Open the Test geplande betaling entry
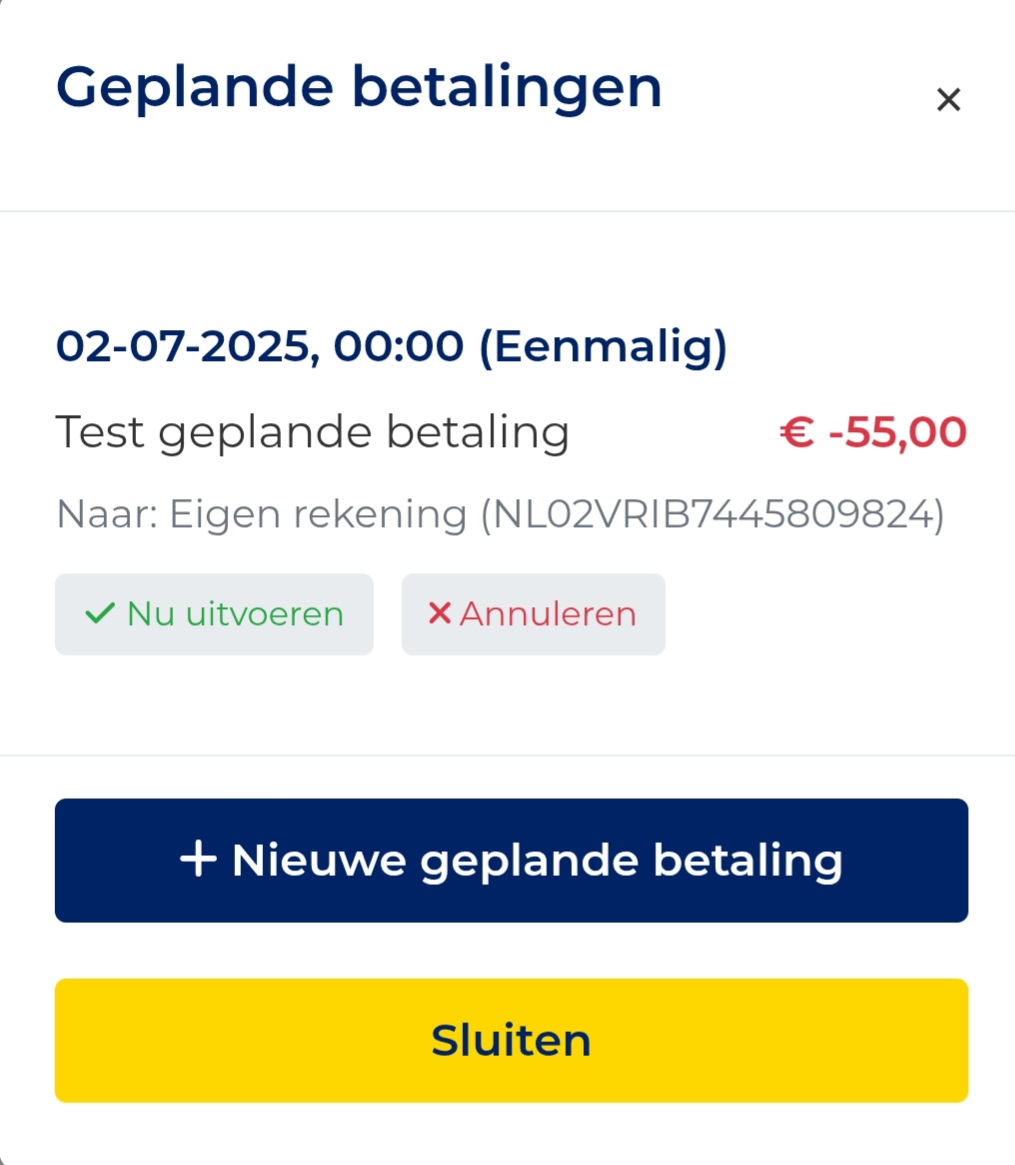Screen dimensions: 1015x1165 click(x=312, y=432)
